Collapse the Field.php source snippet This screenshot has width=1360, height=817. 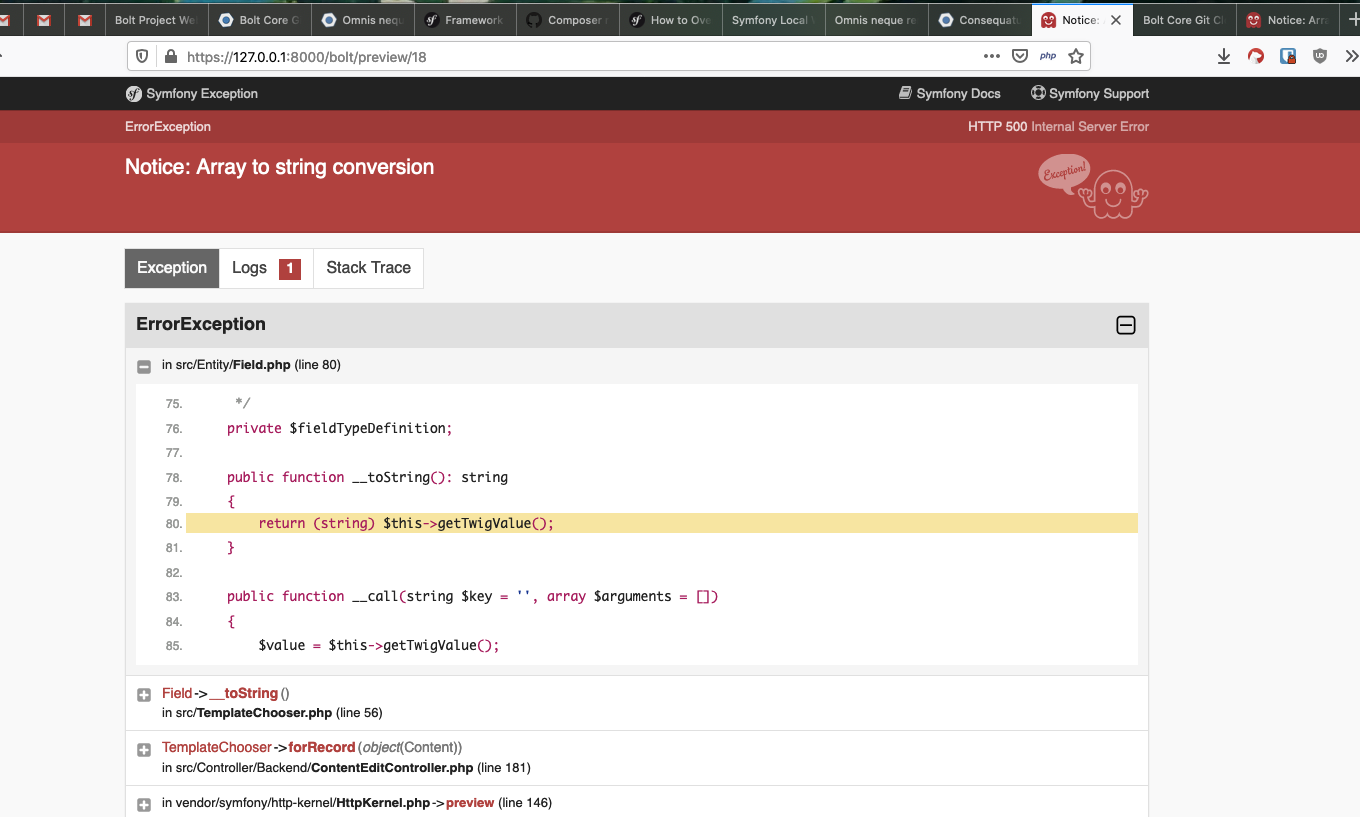(143, 365)
